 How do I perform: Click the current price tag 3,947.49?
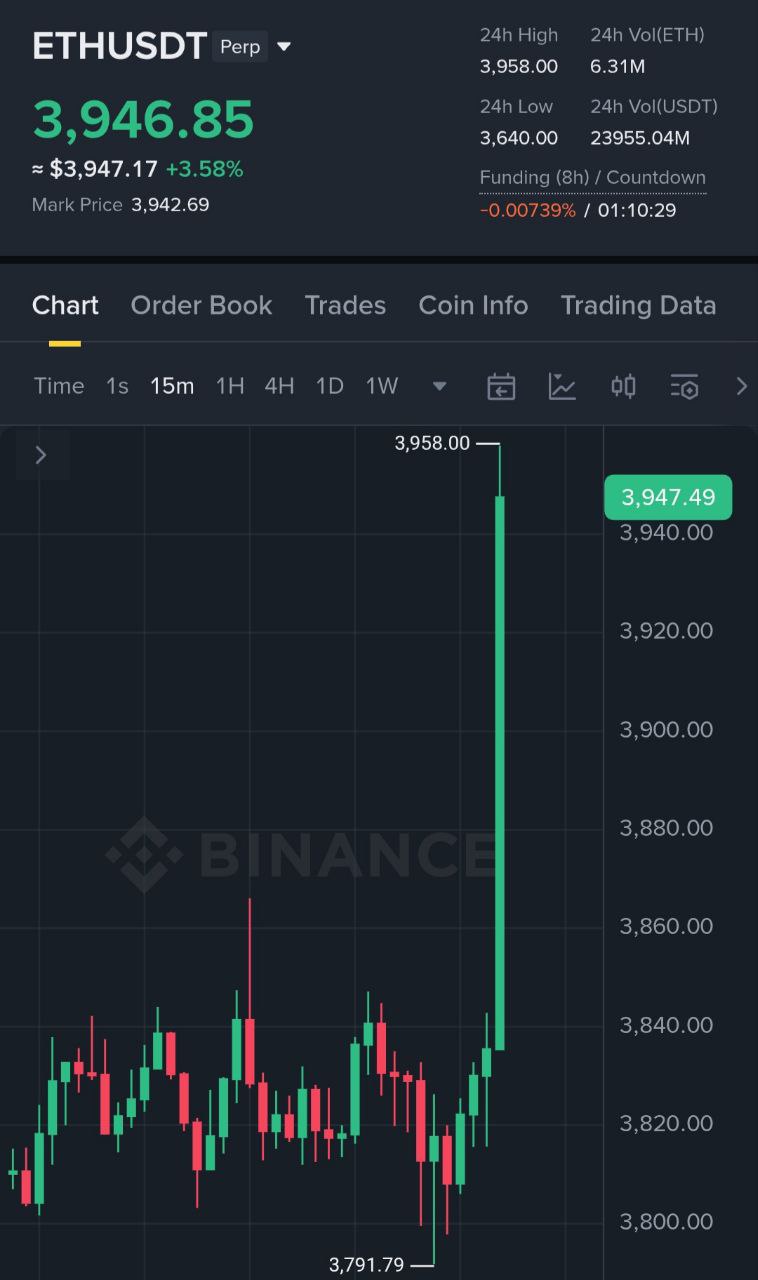click(668, 497)
